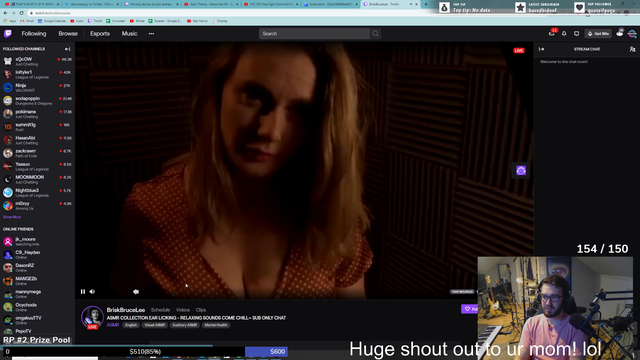Open sodapoppin channel in sidebar

[37, 100]
